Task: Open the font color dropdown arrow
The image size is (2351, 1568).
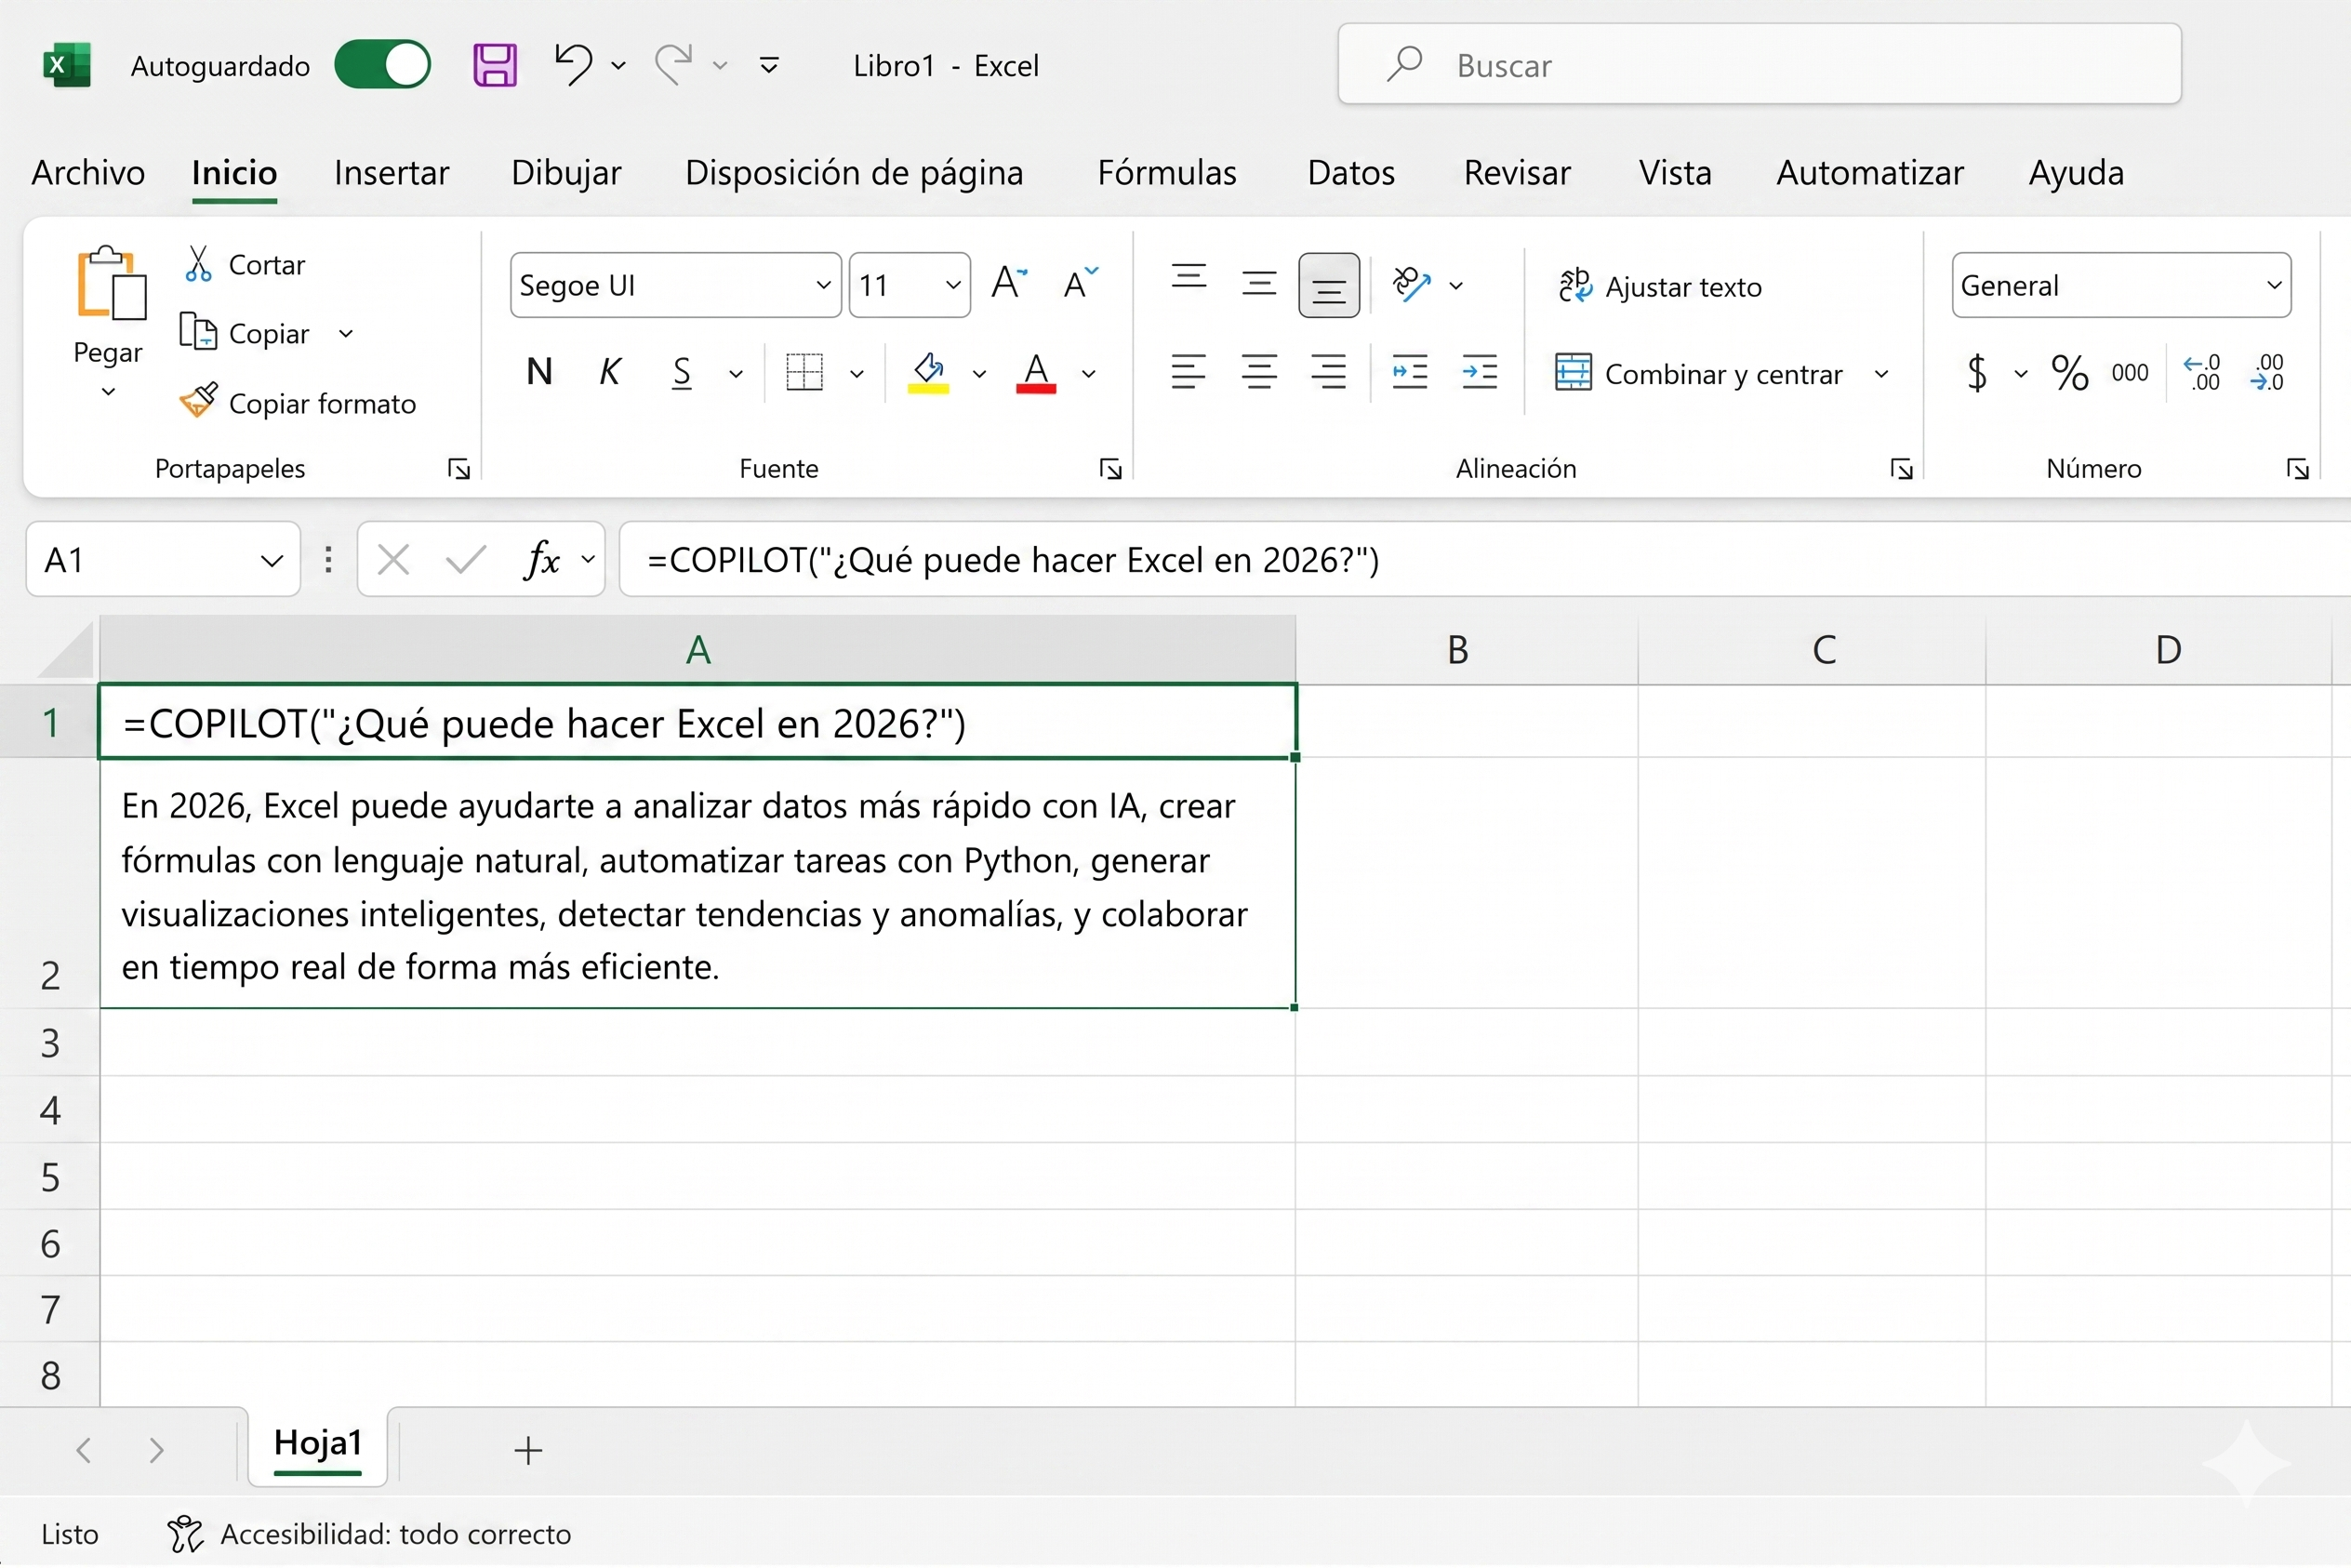Action: [x=1089, y=374]
